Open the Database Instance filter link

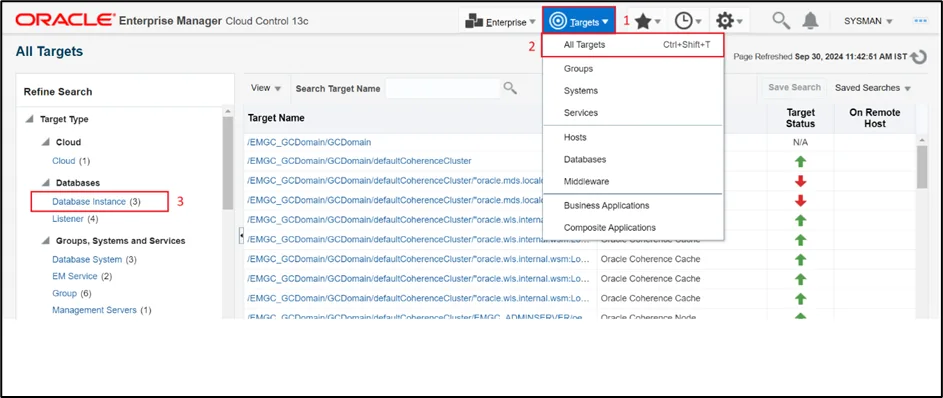[89, 202]
